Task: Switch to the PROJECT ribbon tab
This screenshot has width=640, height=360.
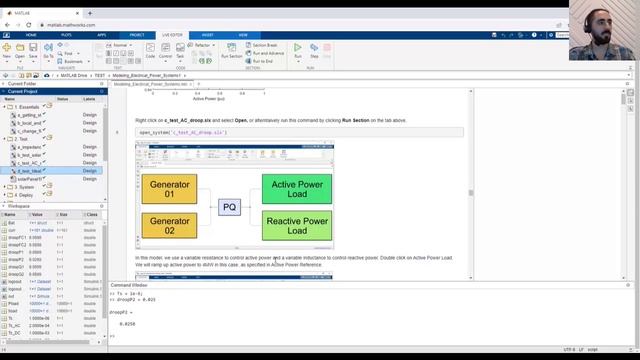Action: (x=137, y=35)
